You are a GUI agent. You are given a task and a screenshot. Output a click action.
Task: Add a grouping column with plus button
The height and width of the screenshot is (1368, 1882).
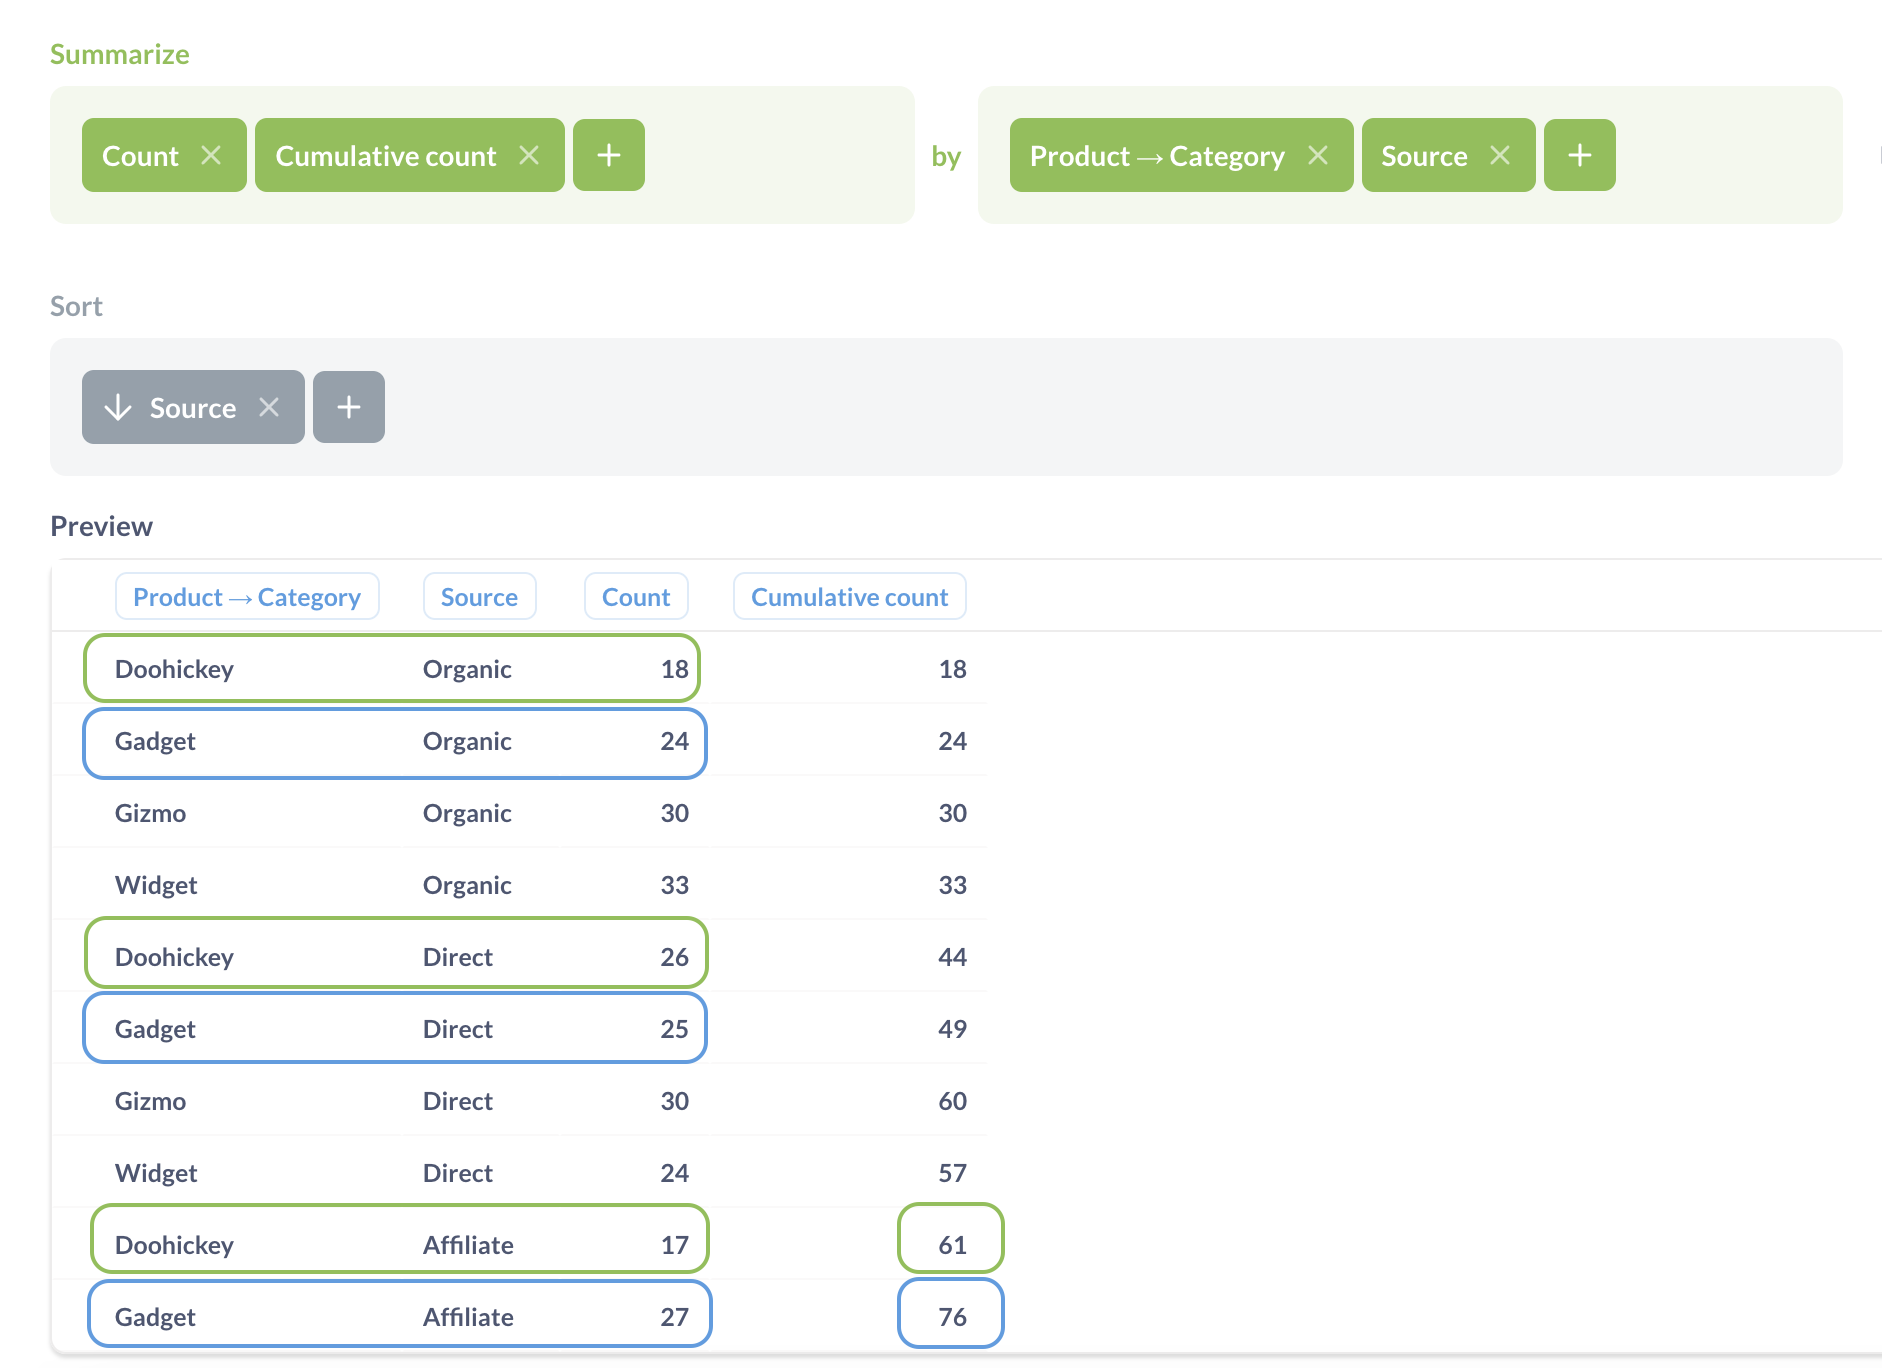tap(1579, 155)
